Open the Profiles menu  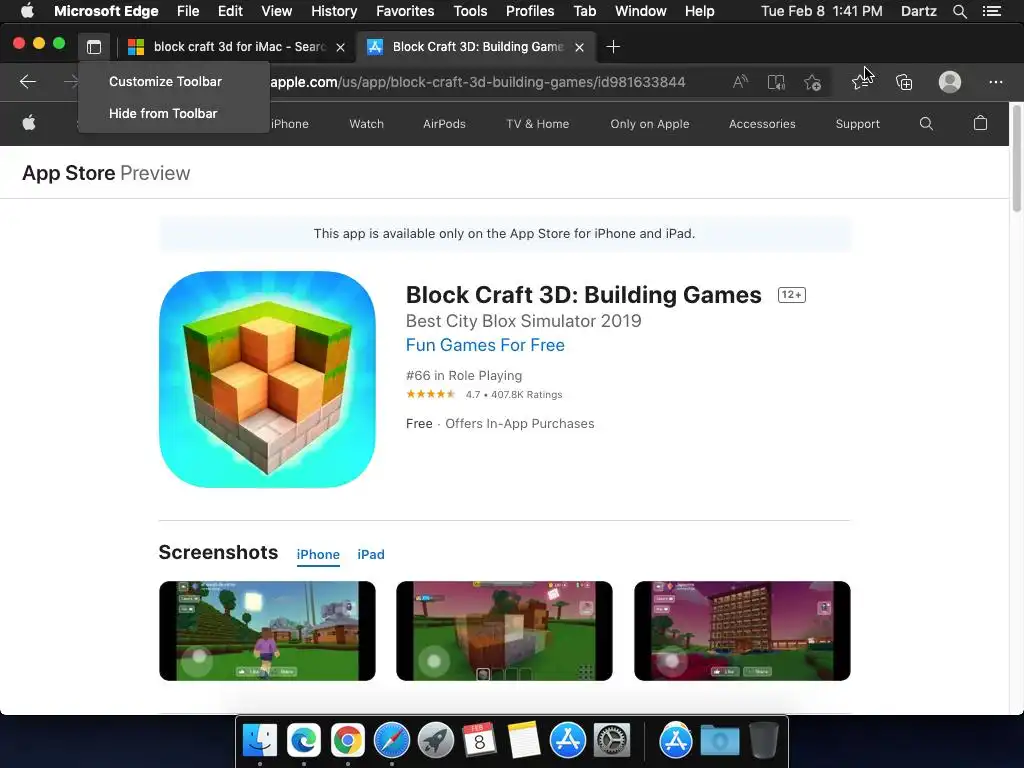[x=530, y=11]
